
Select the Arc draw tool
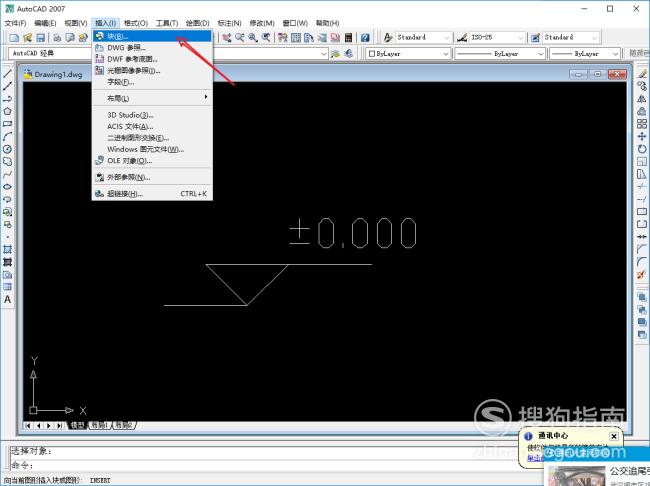[x=7, y=136]
